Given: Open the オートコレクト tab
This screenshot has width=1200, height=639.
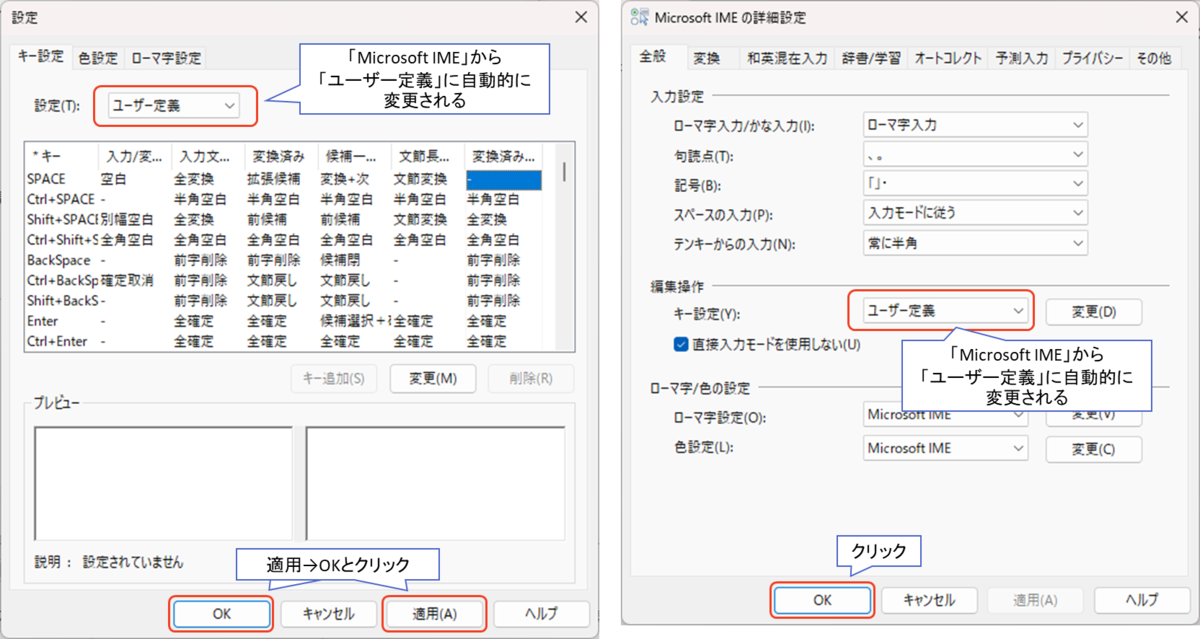Looking at the screenshot, I should [947, 58].
